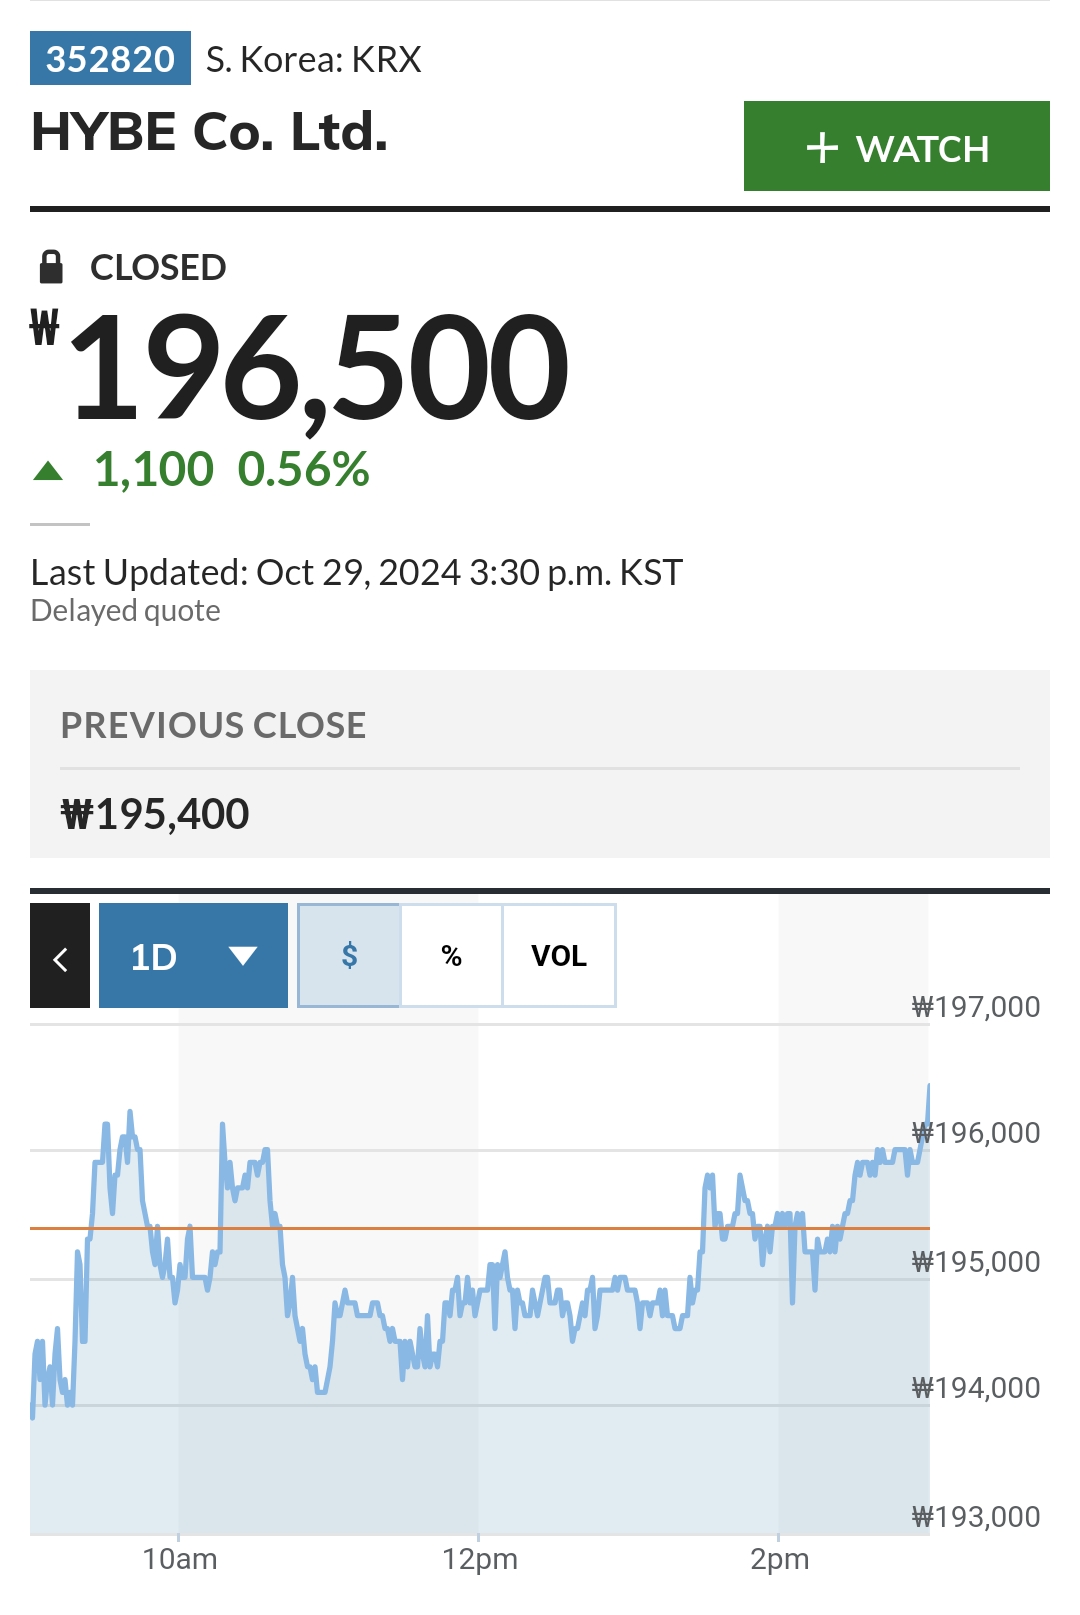Expand range options via the white triangle arrow
1080x1615 pixels.
(243, 956)
